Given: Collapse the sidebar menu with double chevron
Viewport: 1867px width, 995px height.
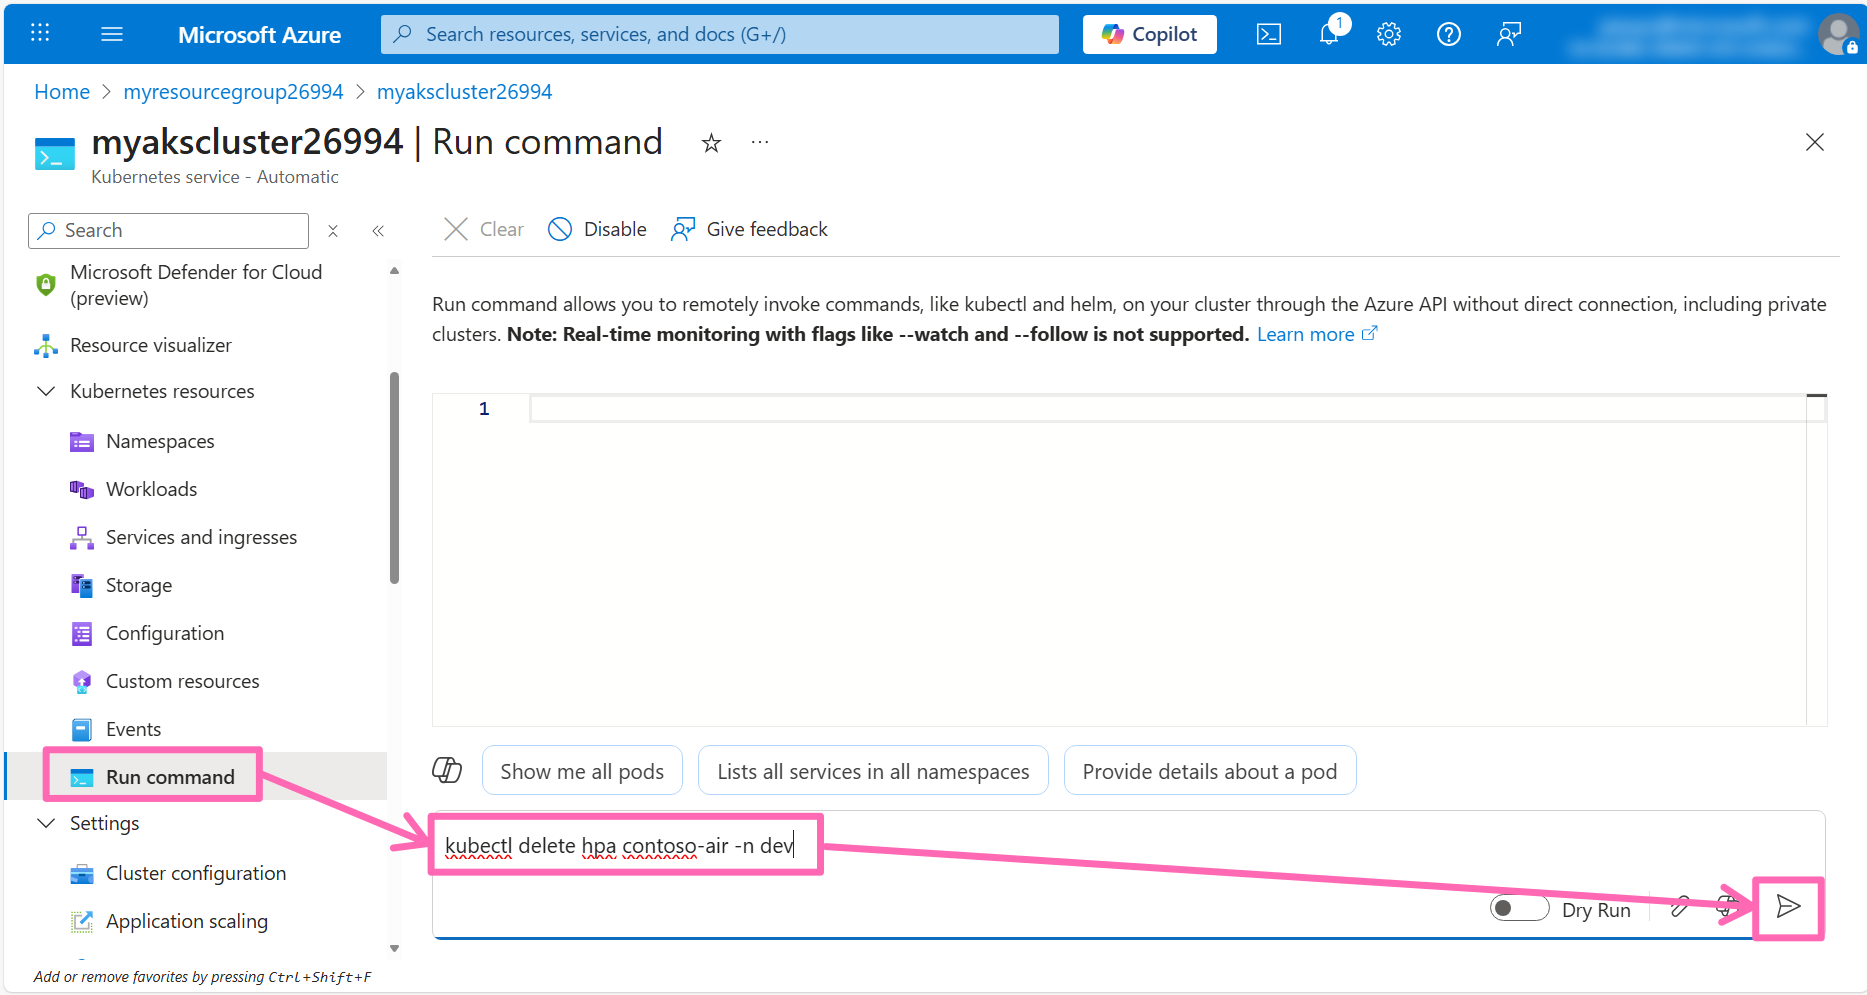Looking at the screenshot, I should pos(378,231).
